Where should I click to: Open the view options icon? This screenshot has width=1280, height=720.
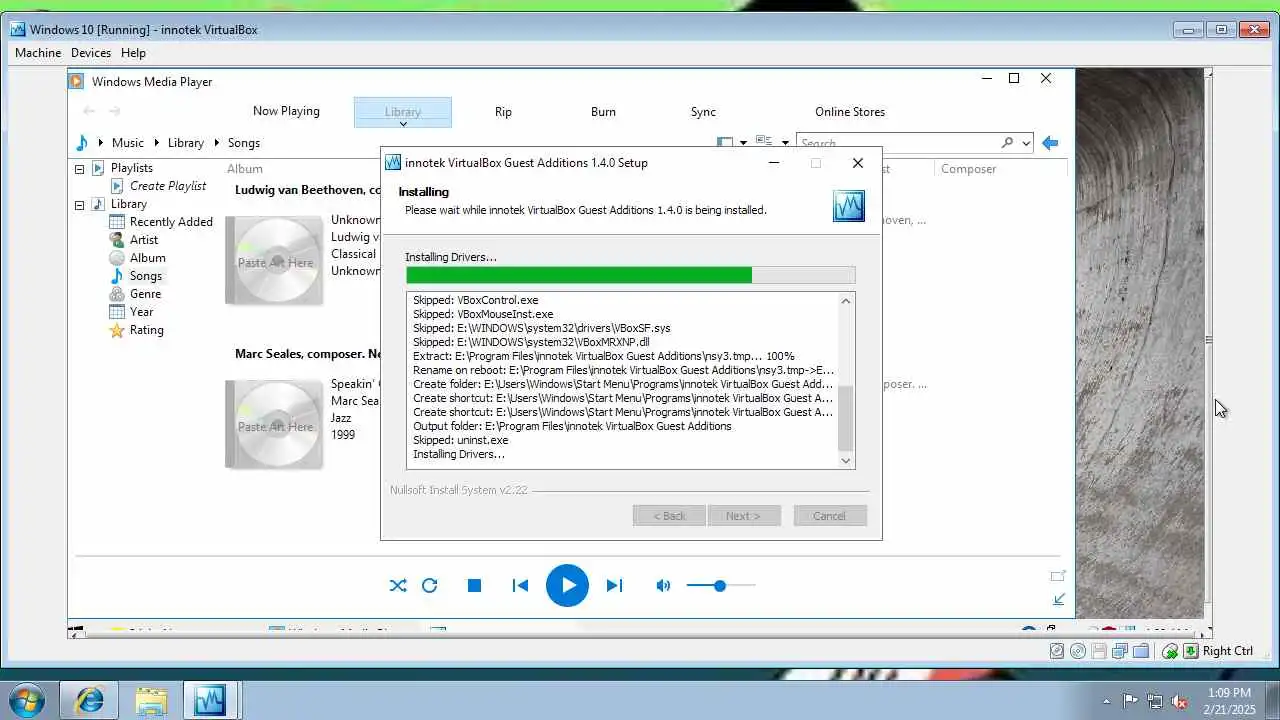764,143
